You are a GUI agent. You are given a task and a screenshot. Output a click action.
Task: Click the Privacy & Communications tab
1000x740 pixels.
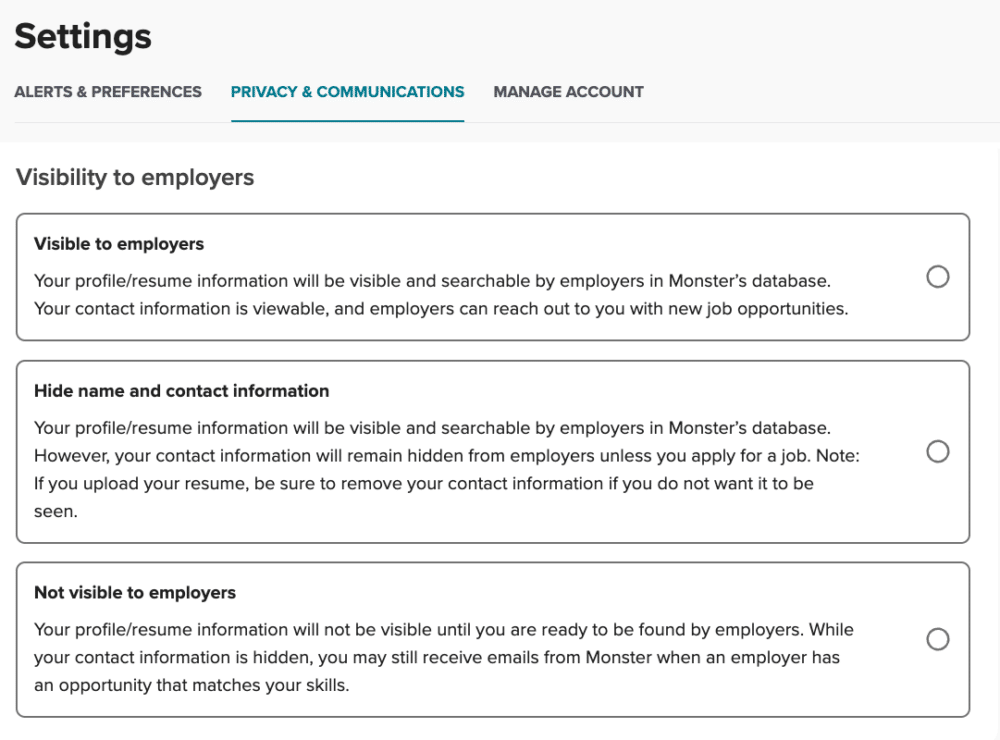pos(348,91)
